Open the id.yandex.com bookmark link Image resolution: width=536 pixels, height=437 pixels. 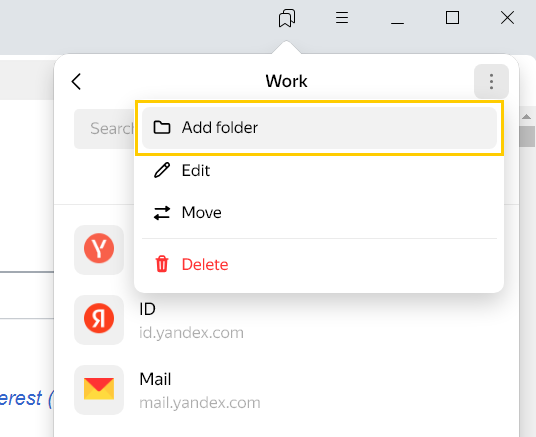click(x=191, y=333)
